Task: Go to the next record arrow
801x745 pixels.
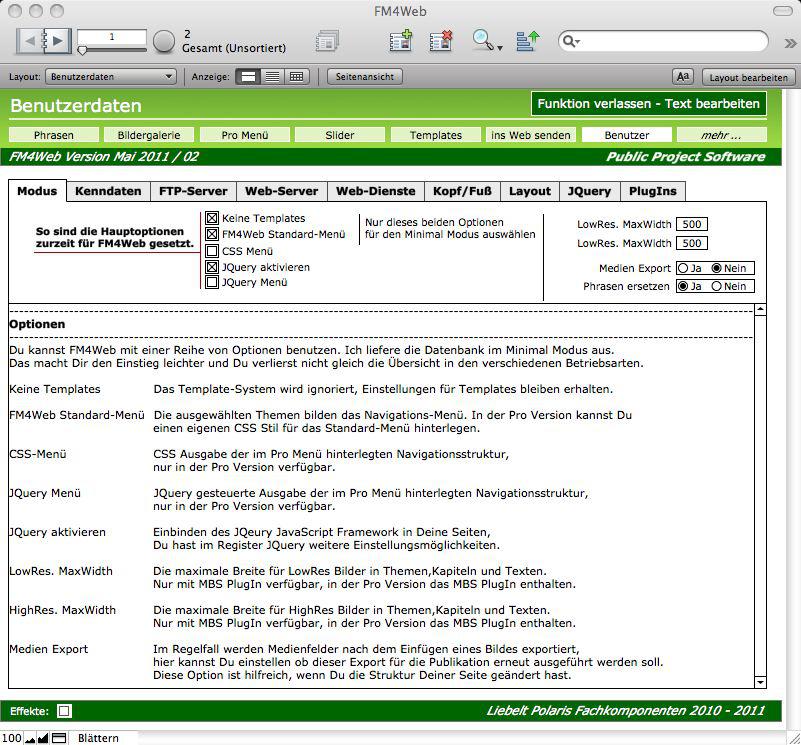Action: pos(59,41)
